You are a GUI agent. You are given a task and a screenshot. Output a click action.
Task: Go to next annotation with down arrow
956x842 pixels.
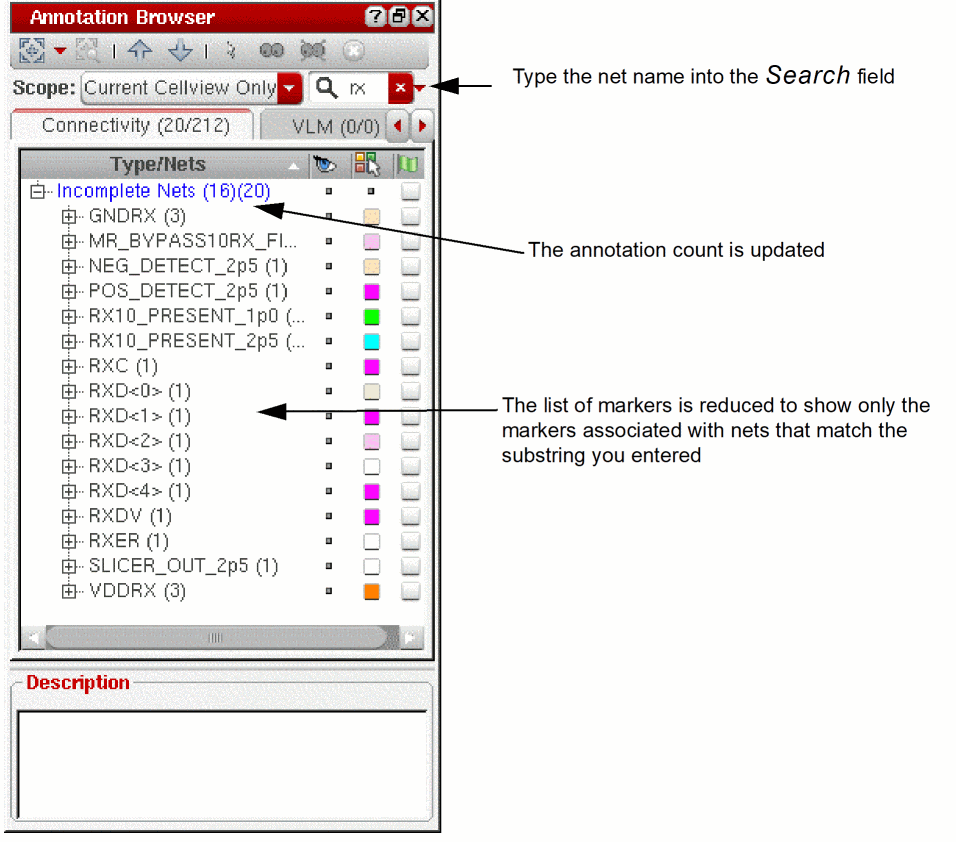[x=180, y=50]
